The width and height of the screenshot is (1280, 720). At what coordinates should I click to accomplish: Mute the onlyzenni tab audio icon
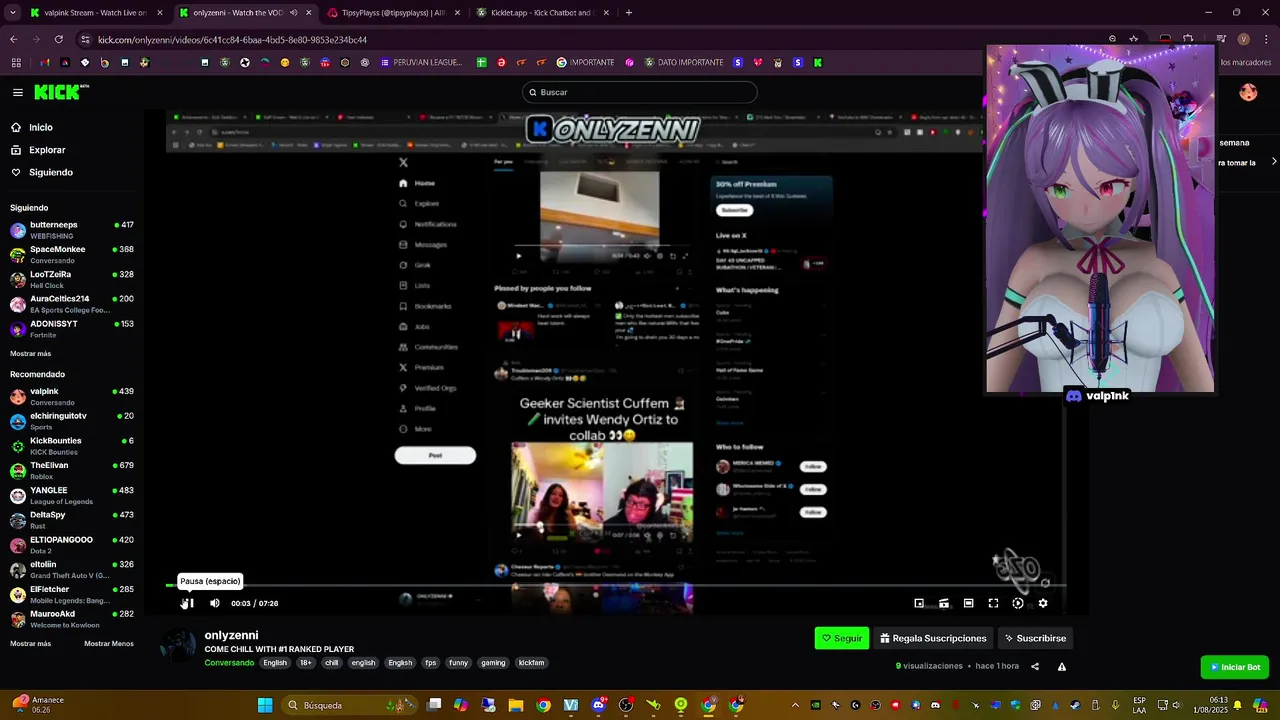[x=294, y=13]
